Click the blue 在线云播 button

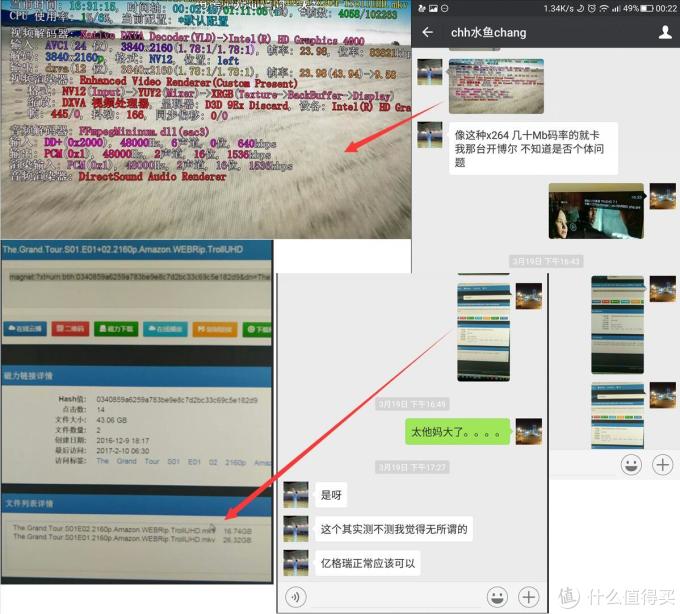(25, 329)
